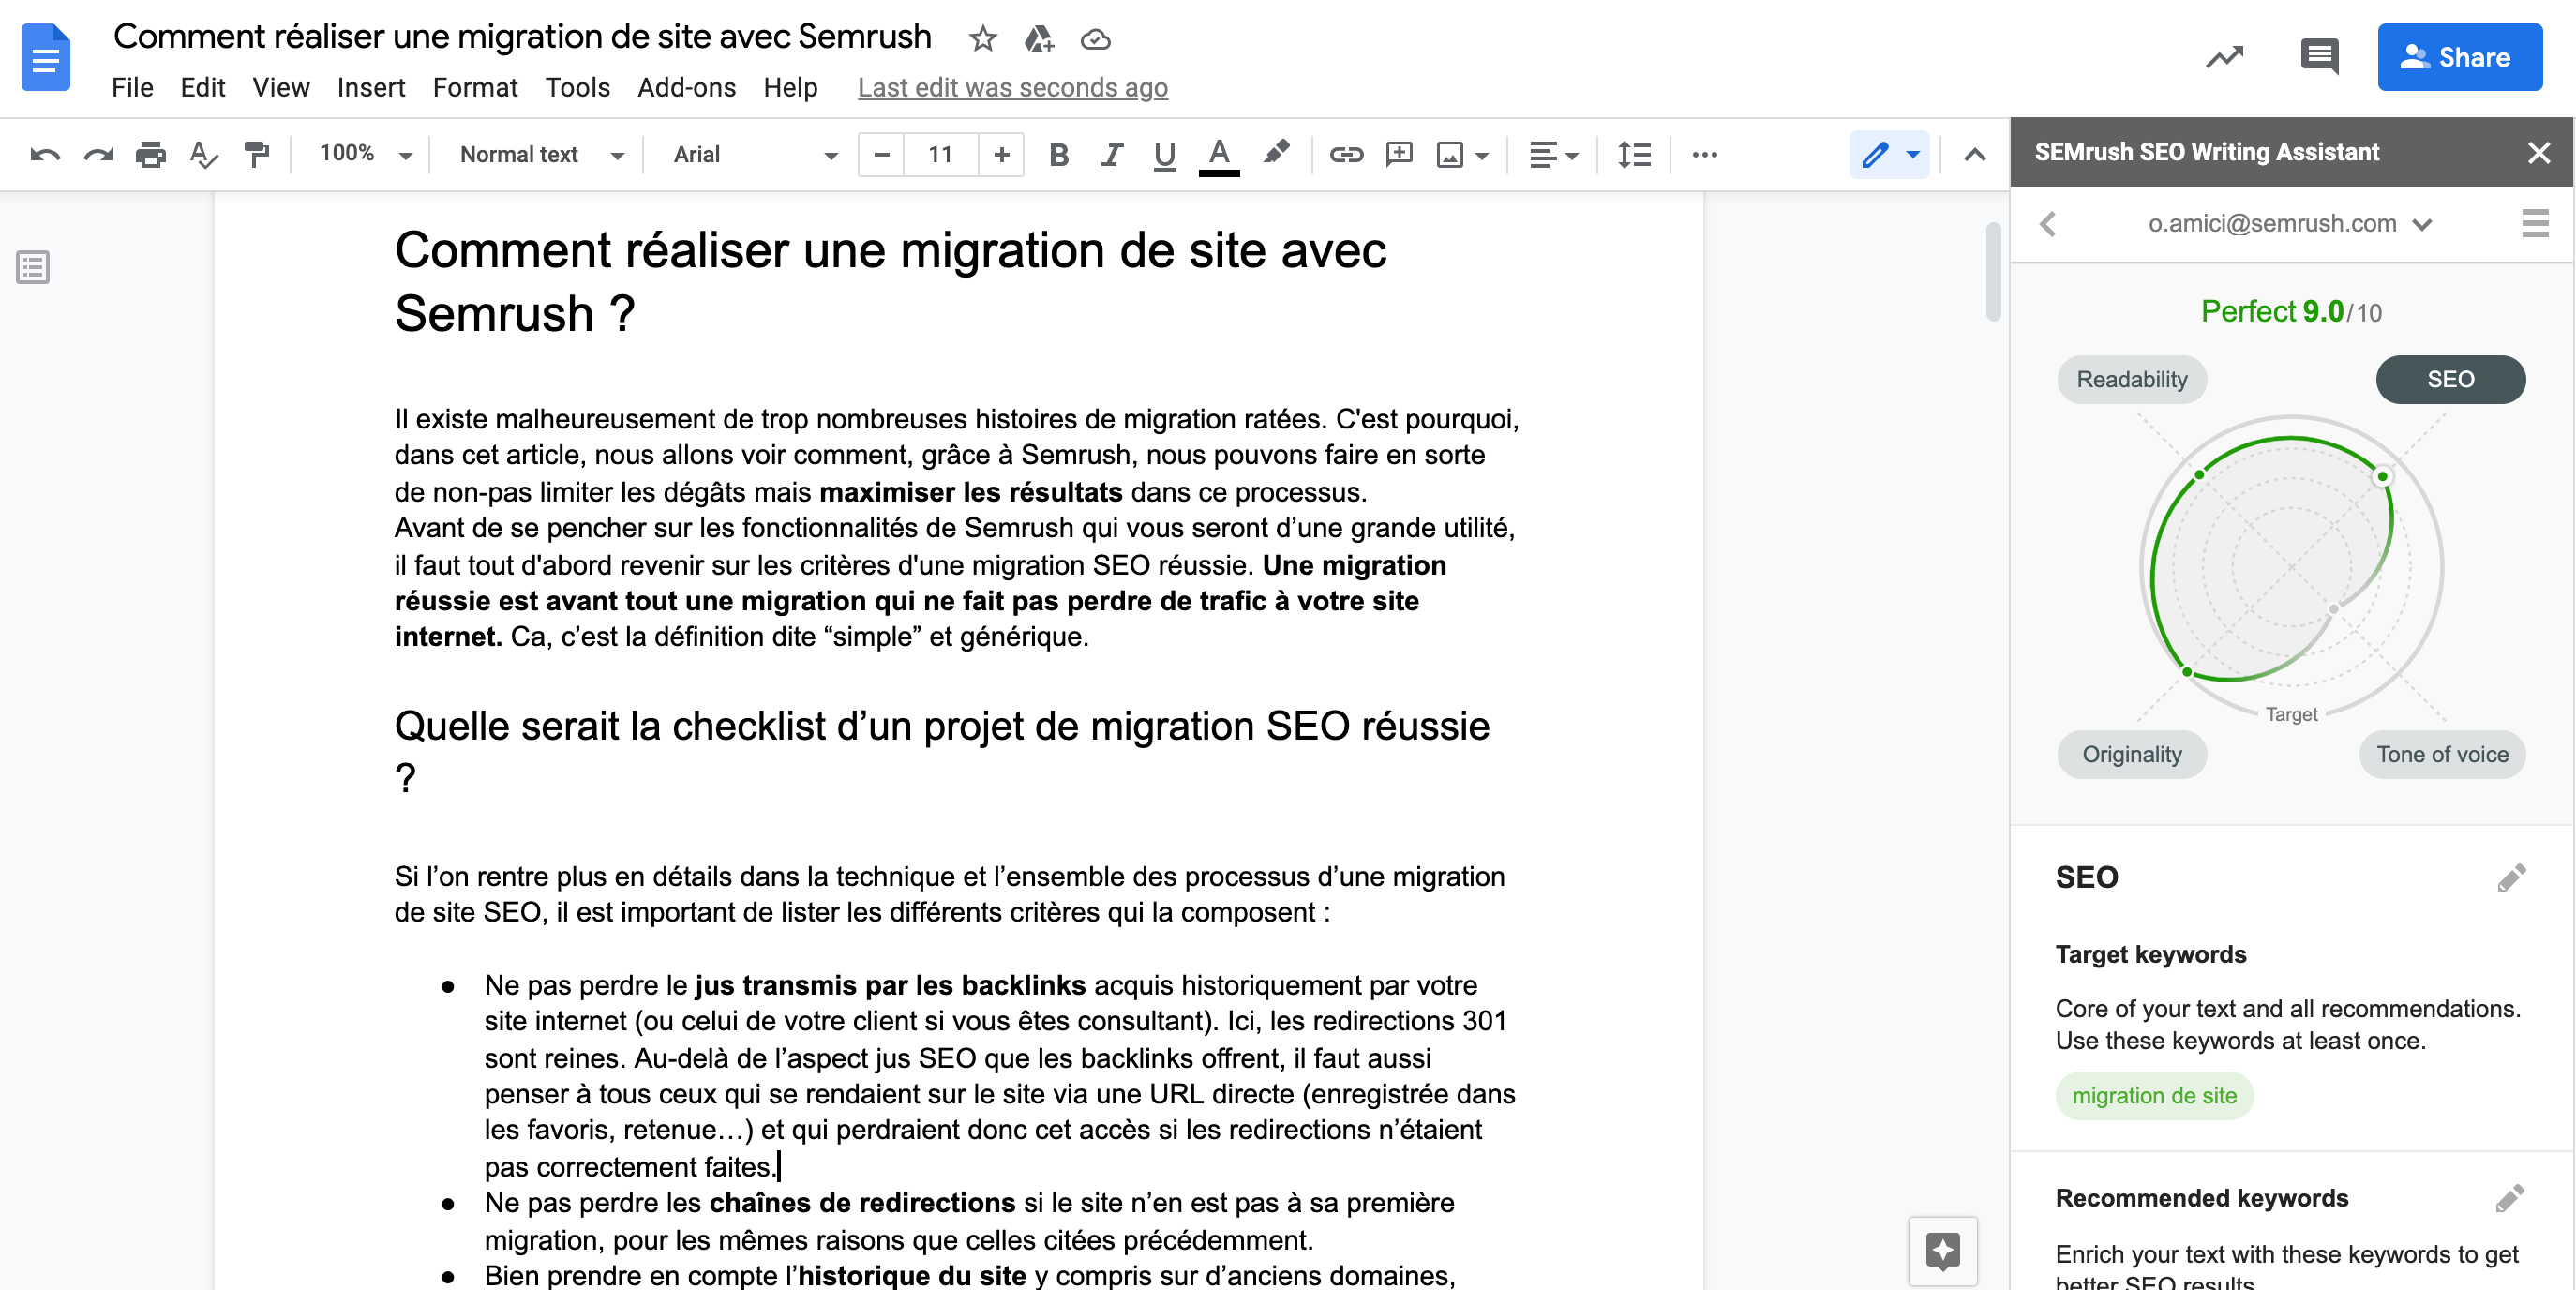Toggle bold formatting

1058,154
